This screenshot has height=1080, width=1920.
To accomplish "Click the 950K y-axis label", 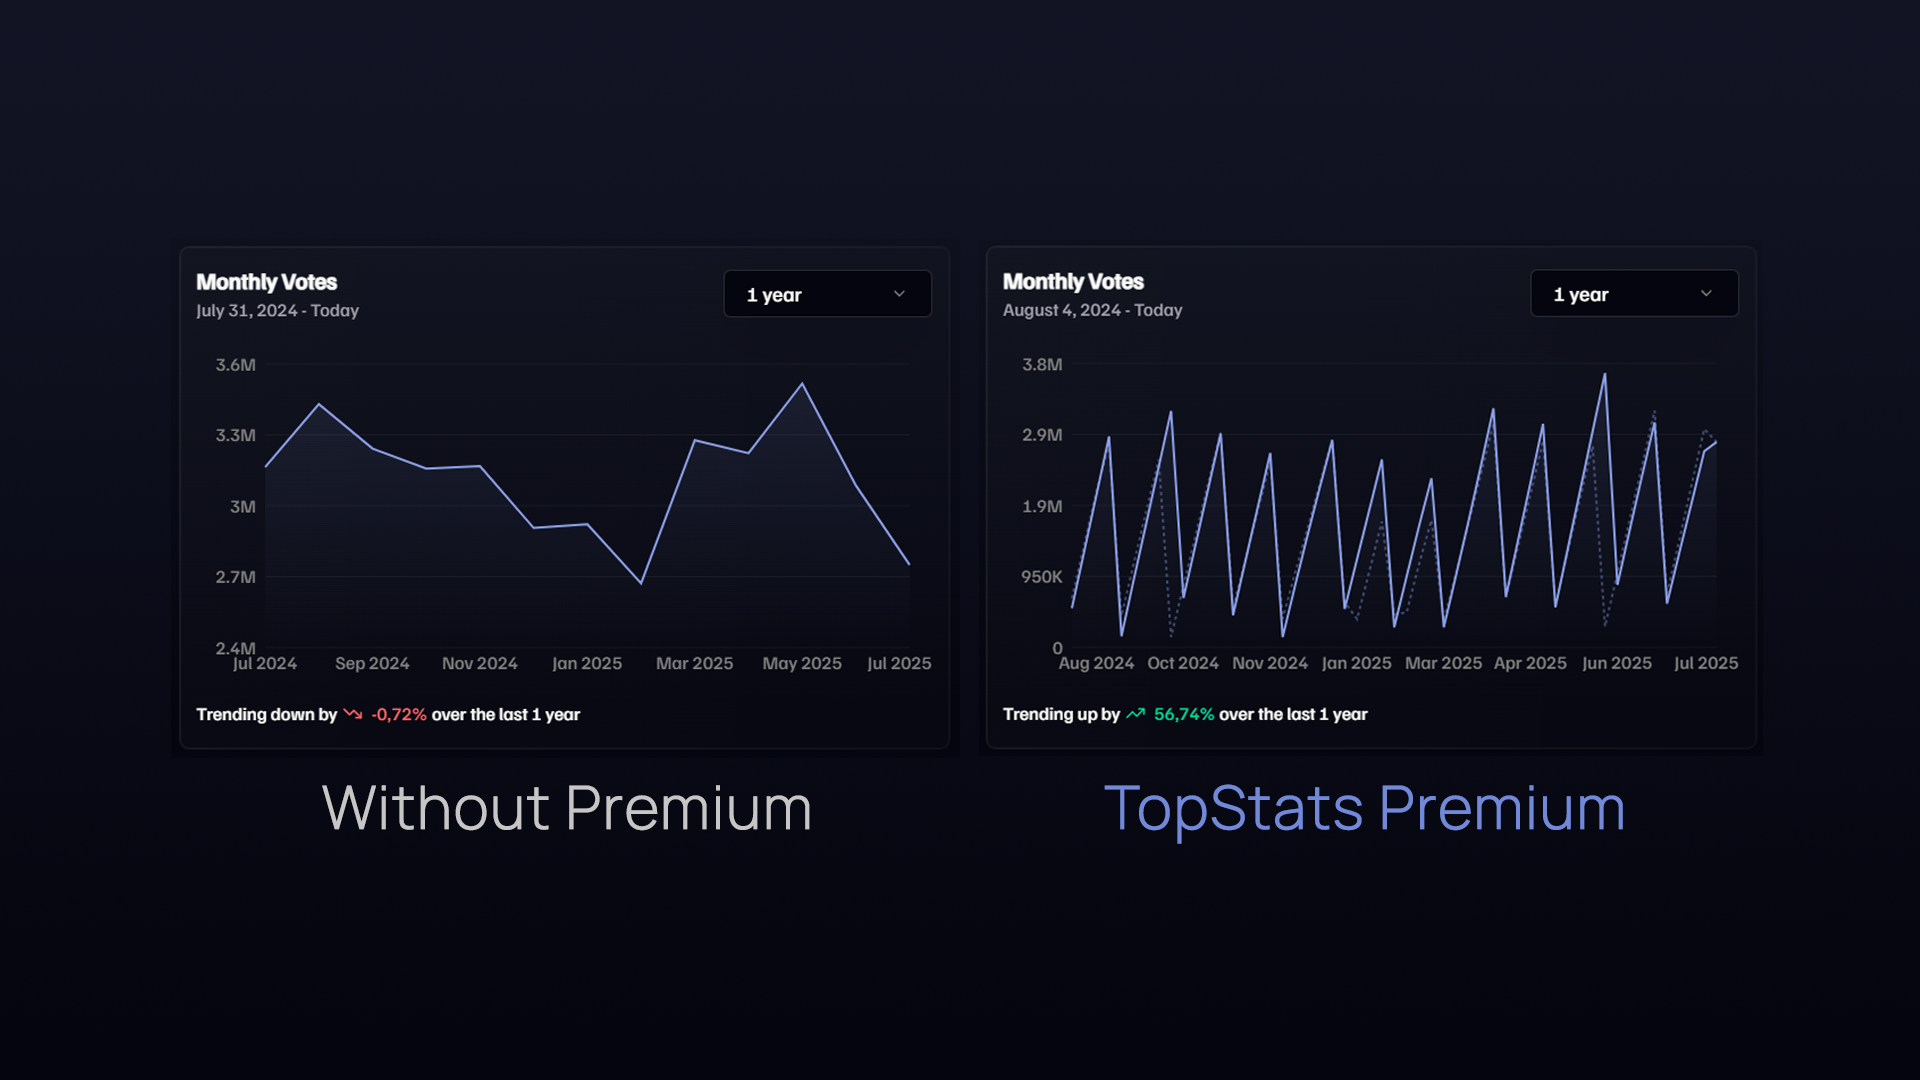I will point(1042,577).
